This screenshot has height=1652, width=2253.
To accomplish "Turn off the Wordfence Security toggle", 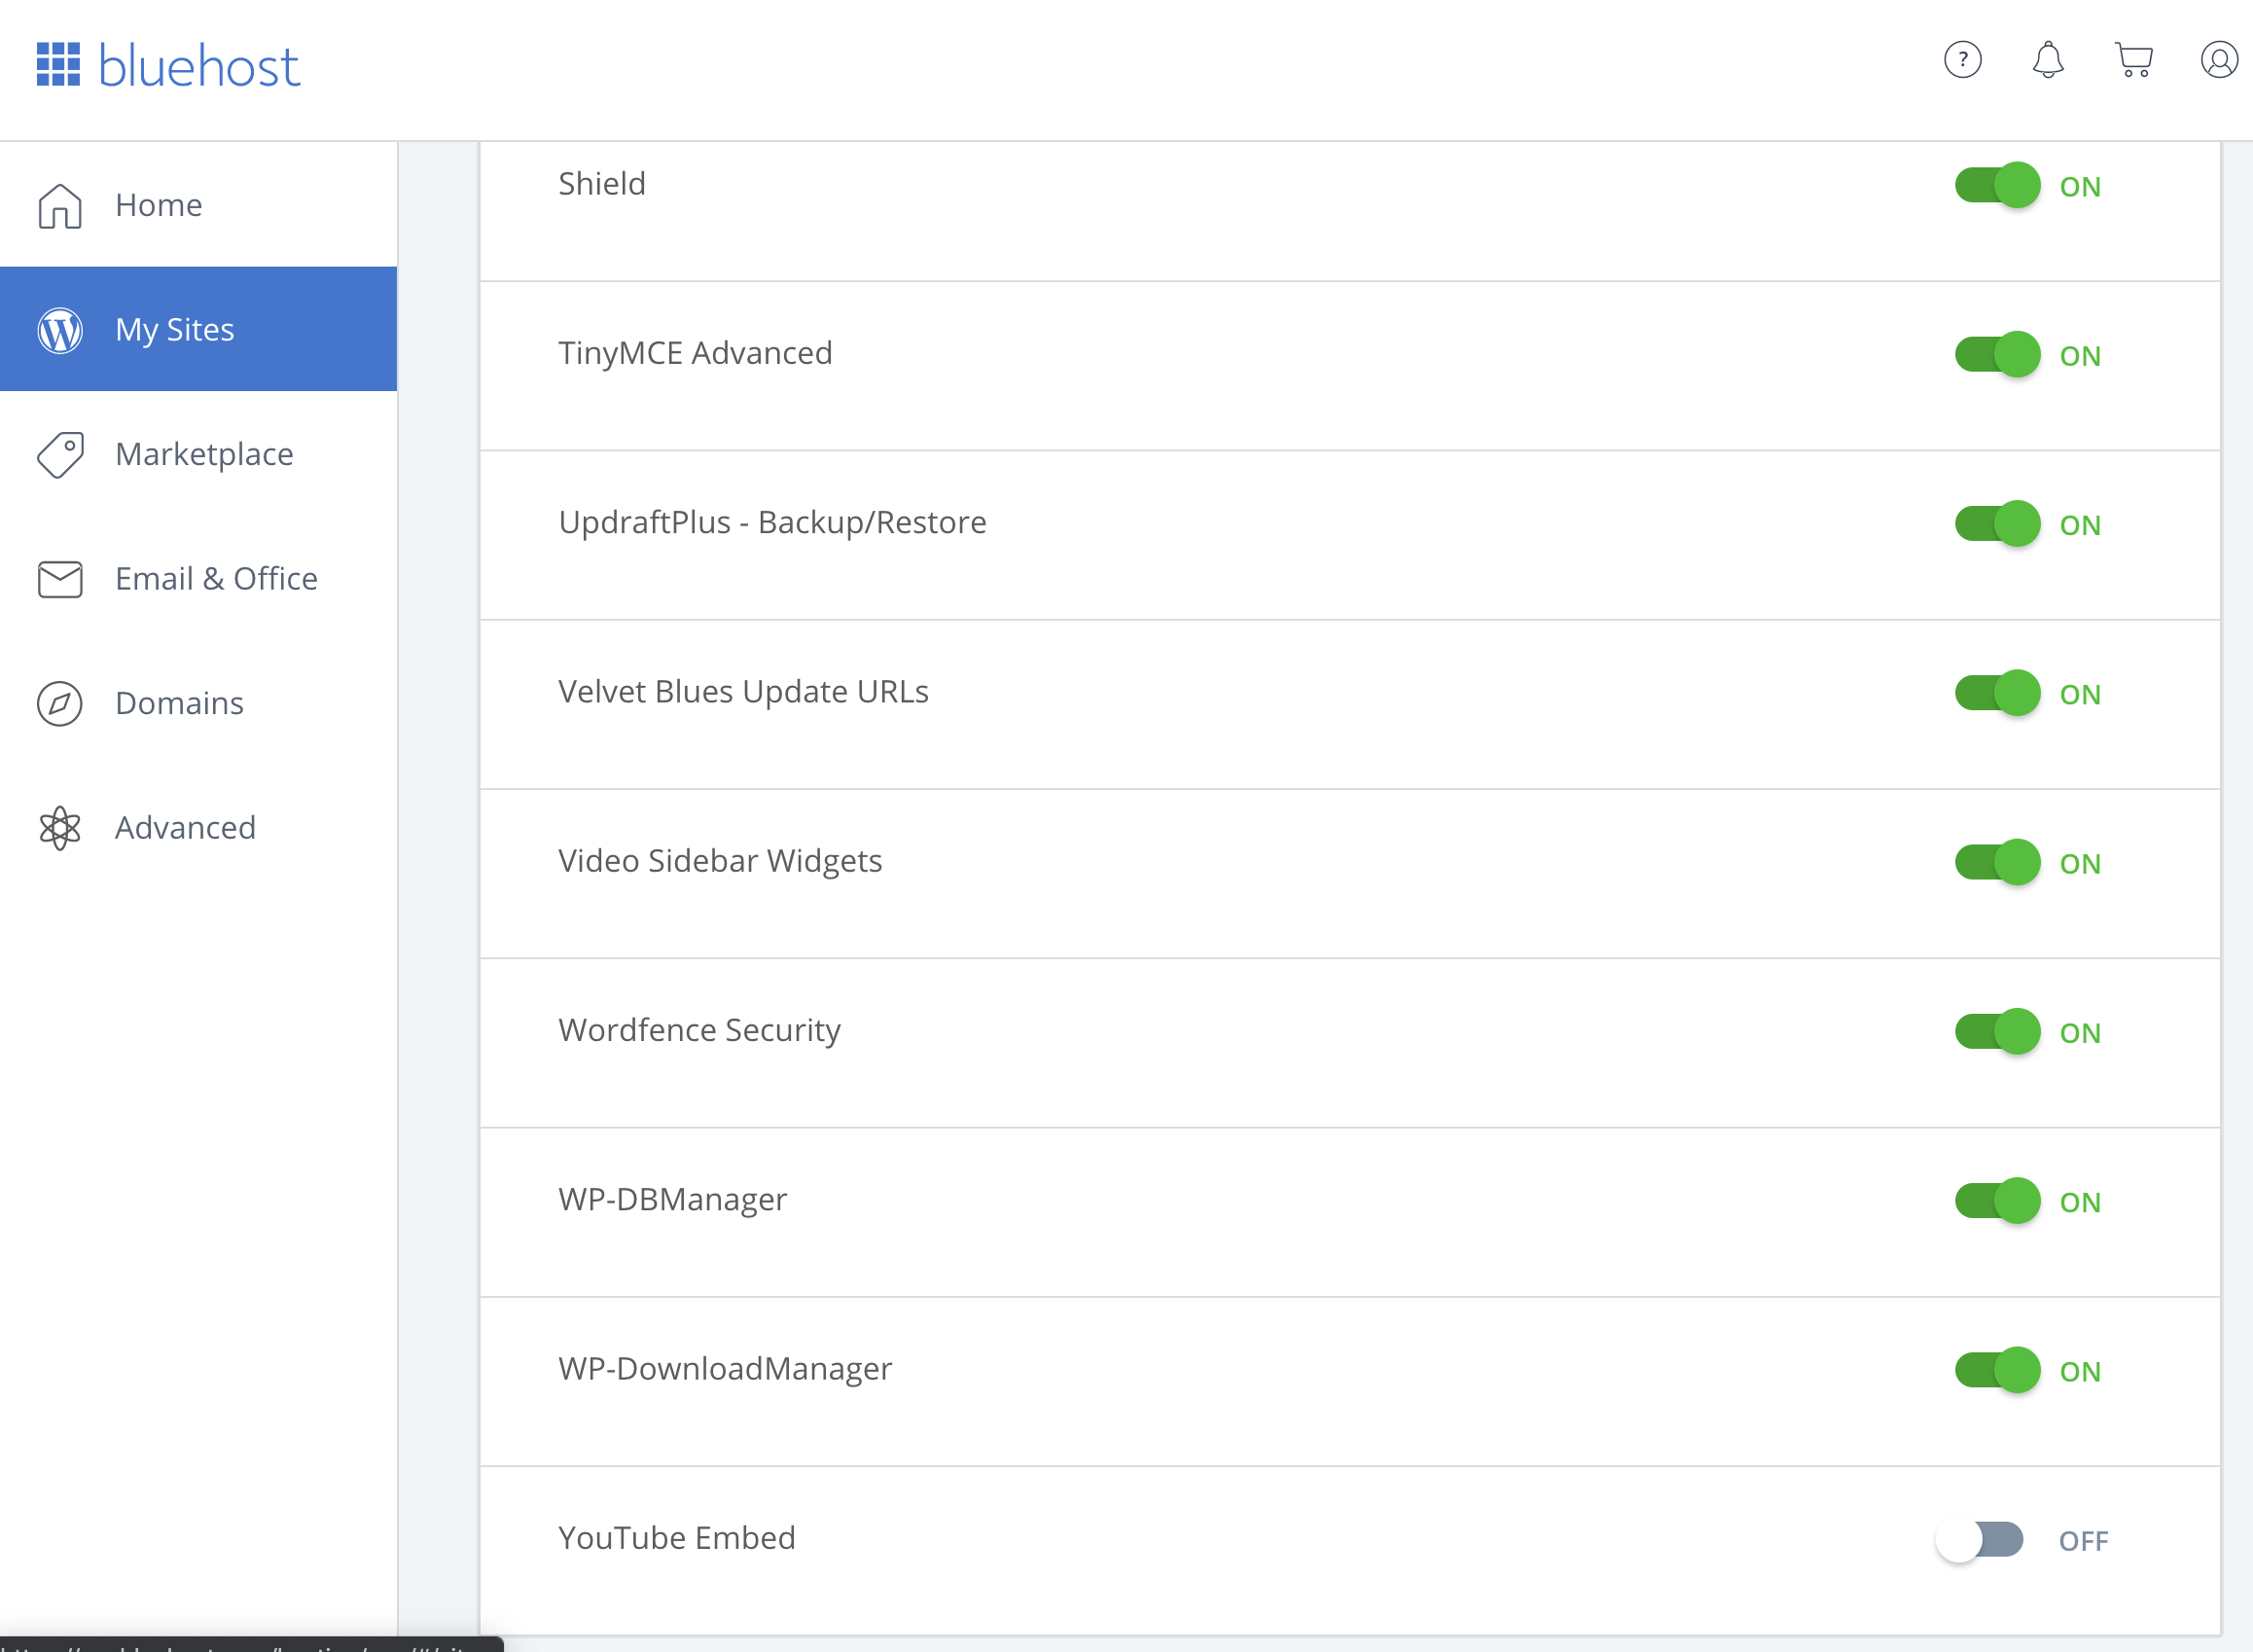I will pyautogui.click(x=1997, y=1032).
